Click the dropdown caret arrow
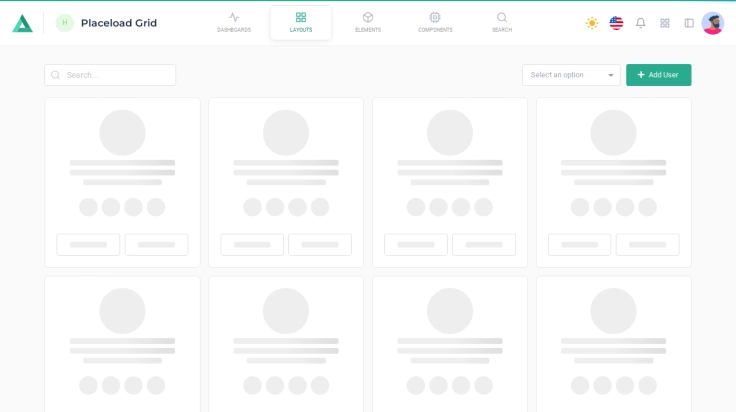 pos(611,75)
